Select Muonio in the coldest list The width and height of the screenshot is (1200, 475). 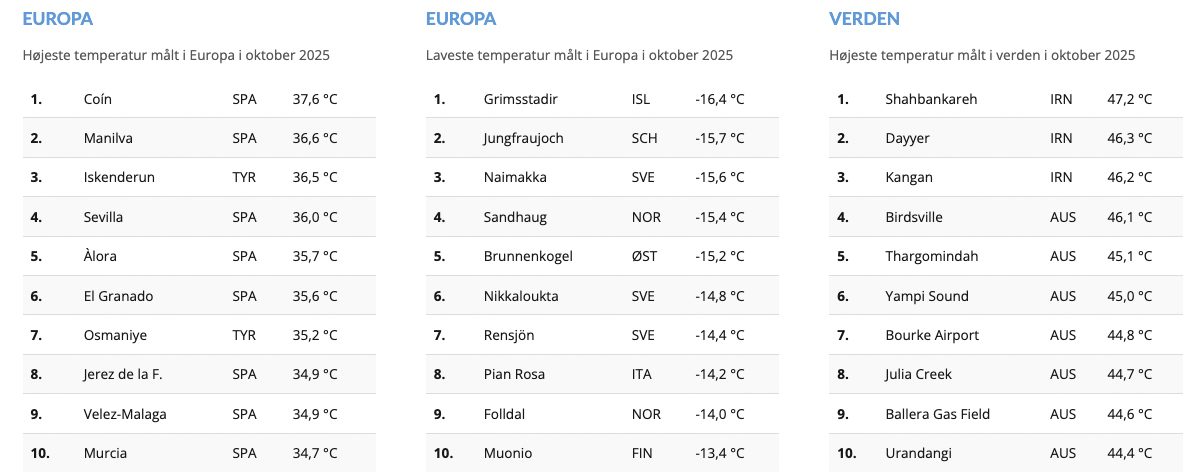[x=508, y=453]
